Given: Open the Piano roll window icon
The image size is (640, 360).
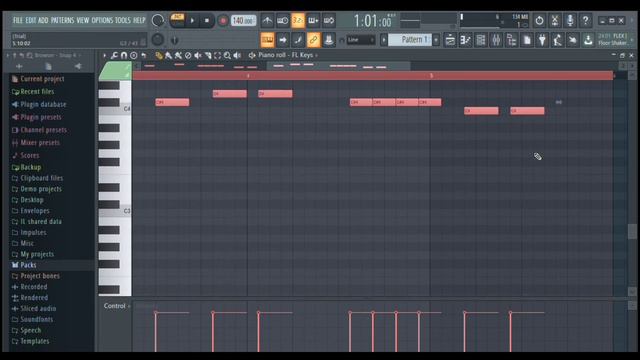Looking at the screenshot, I should [465, 40].
